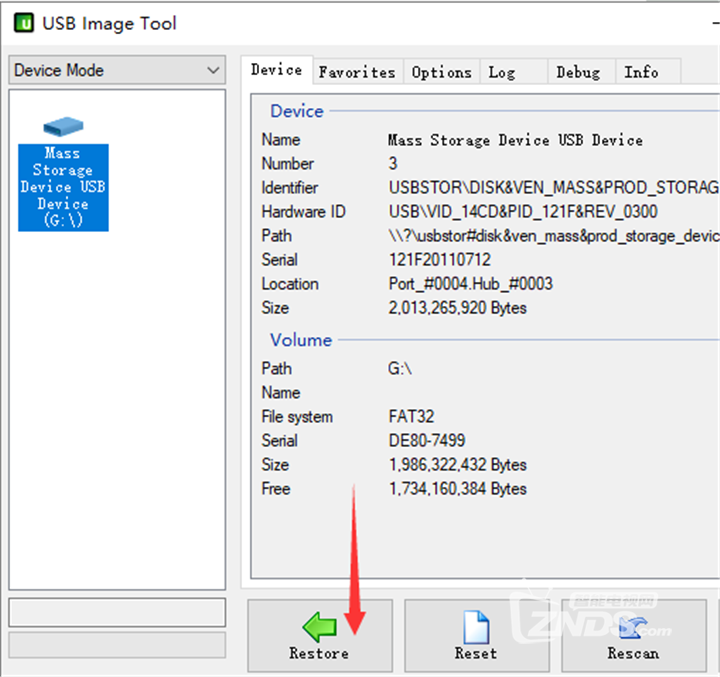Select the volume serial DE80-7499
720x677 pixels.
427,440
